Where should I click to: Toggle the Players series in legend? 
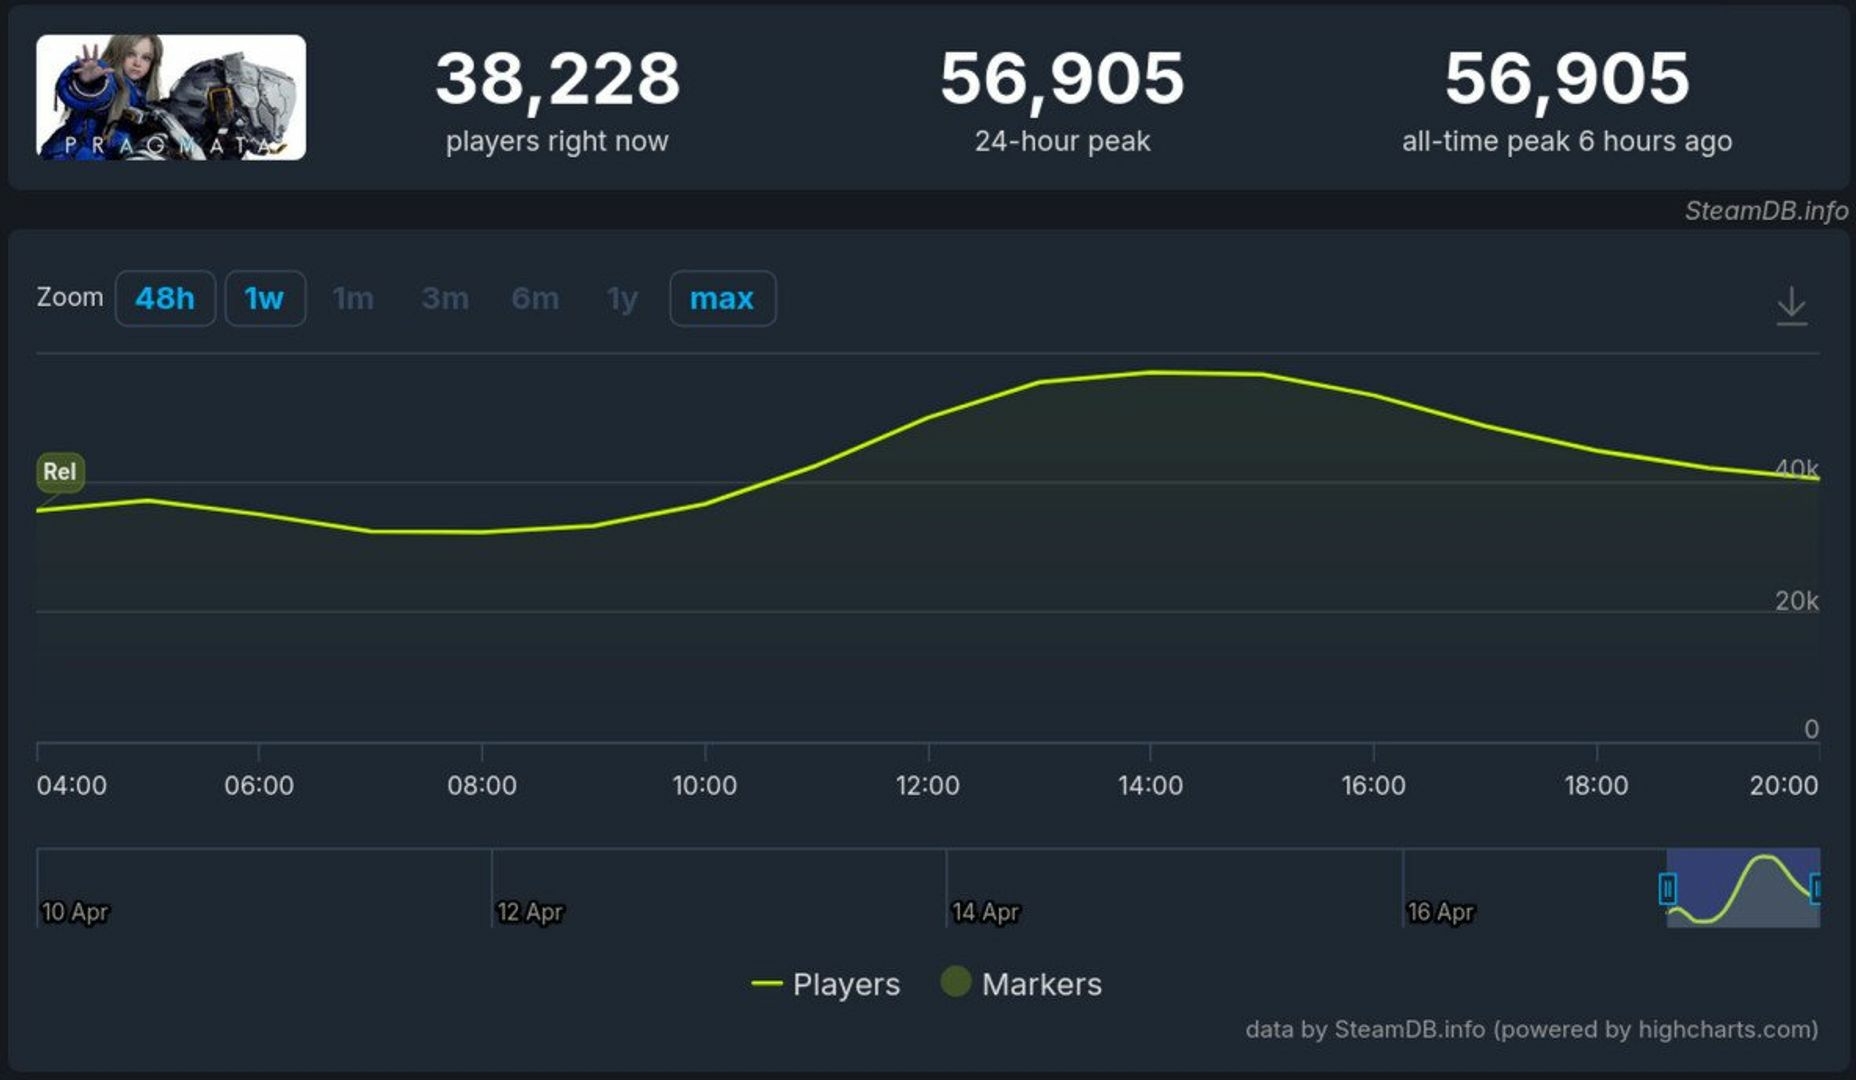[x=826, y=984]
